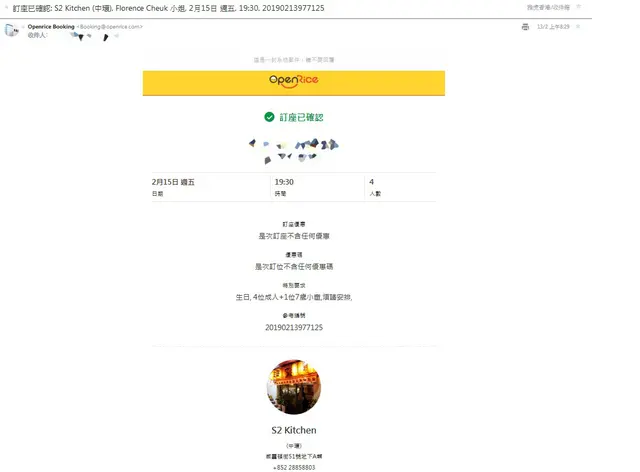Toggle the star beside the inbox folder label
This screenshot has height=472, width=640.
point(578,7)
